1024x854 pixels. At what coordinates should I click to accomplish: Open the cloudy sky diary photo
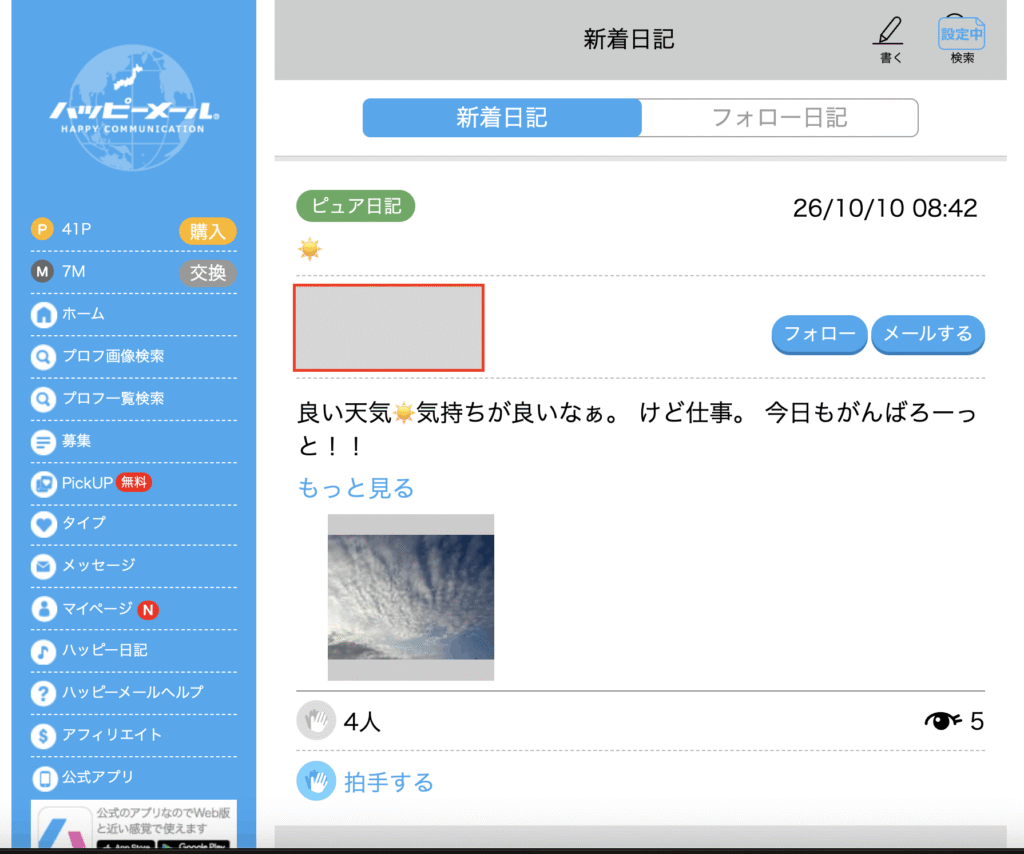[x=411, y=597]
